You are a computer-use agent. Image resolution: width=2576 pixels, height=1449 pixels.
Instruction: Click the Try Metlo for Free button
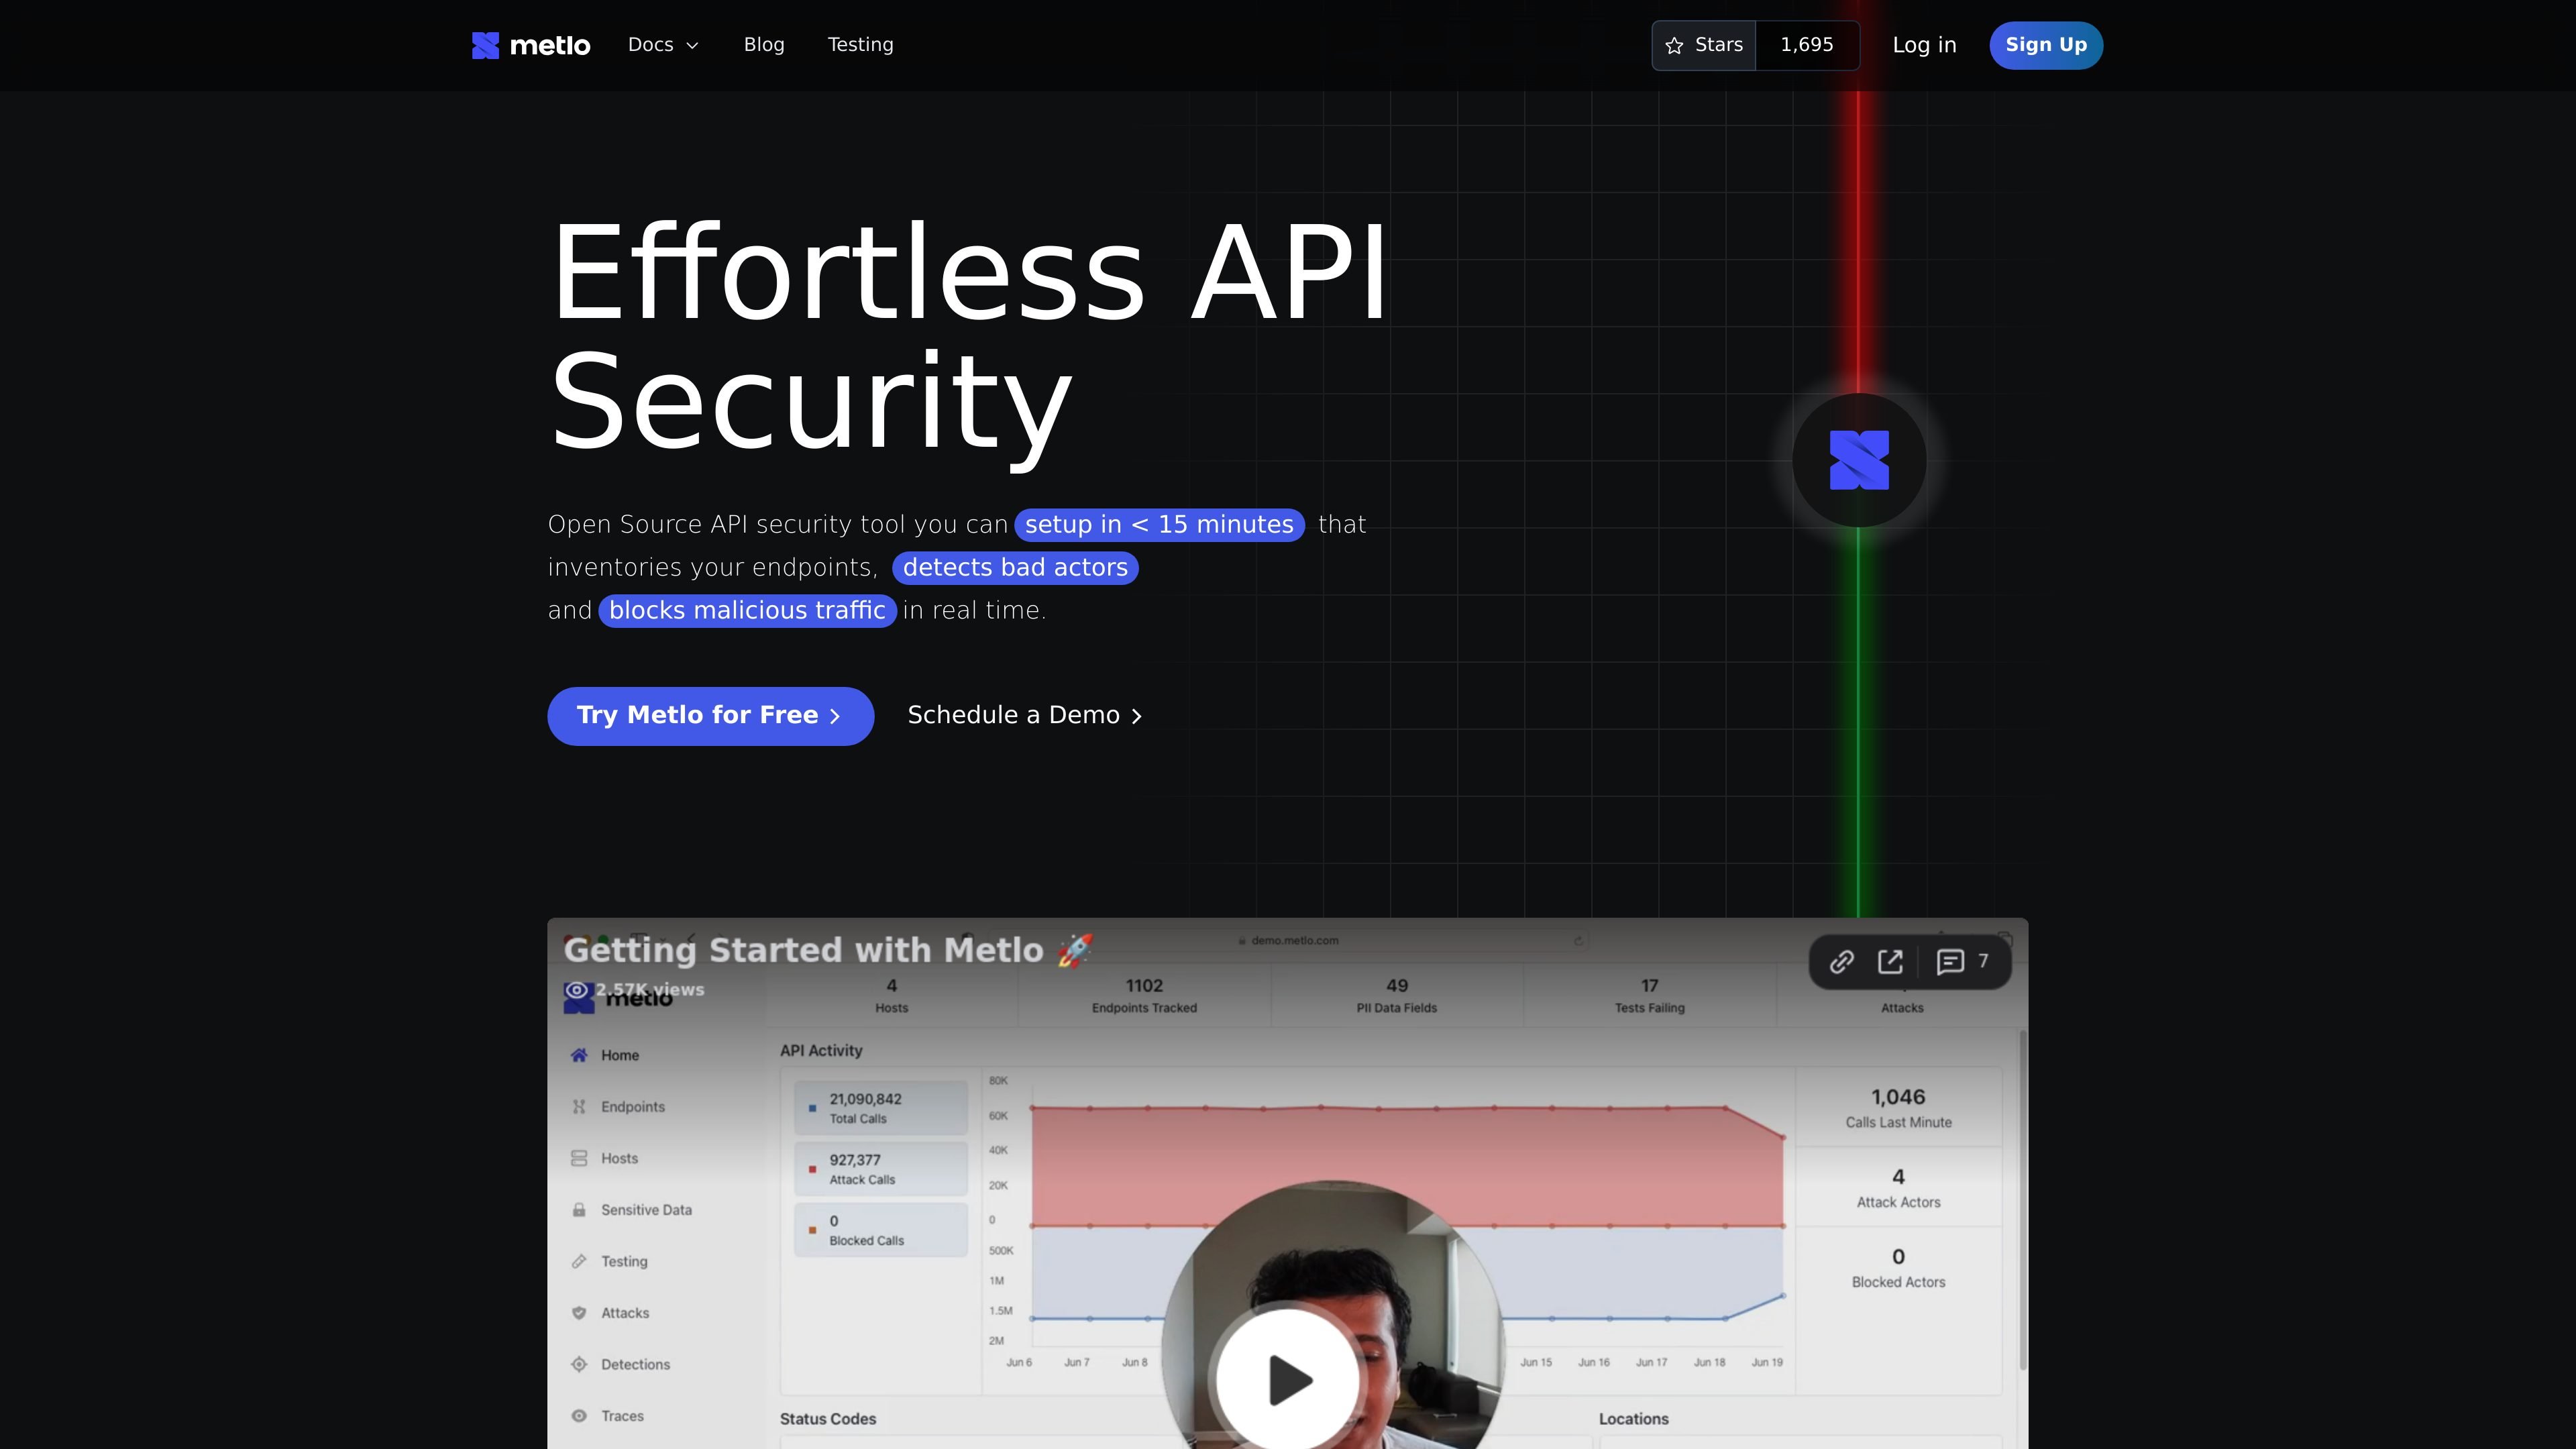click(711, 716)
